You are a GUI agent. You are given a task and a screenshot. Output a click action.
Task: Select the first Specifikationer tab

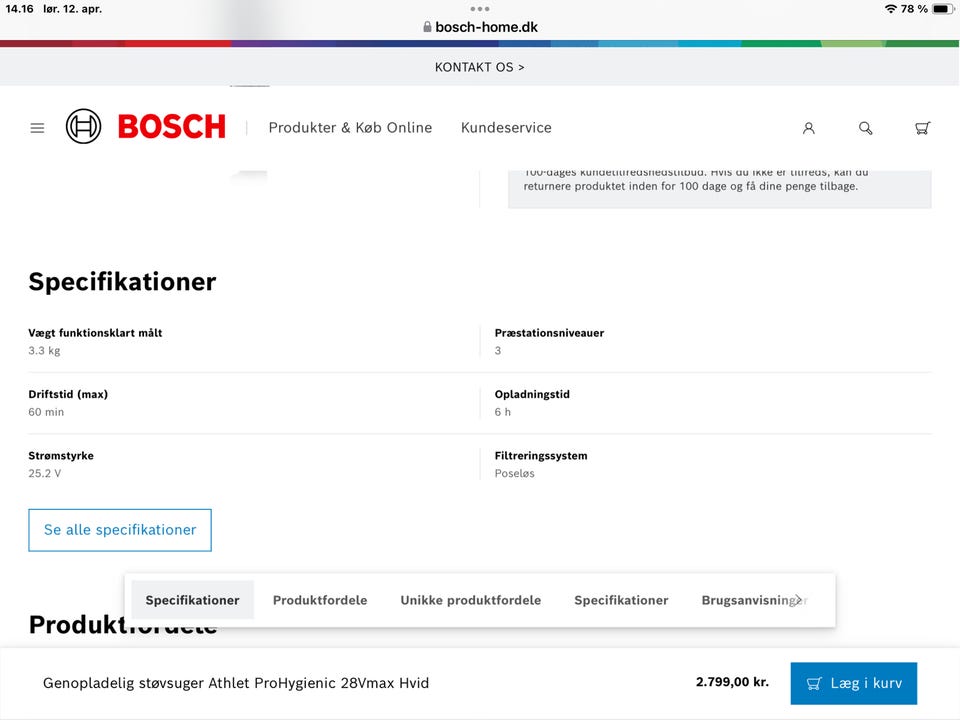(192, 600)
